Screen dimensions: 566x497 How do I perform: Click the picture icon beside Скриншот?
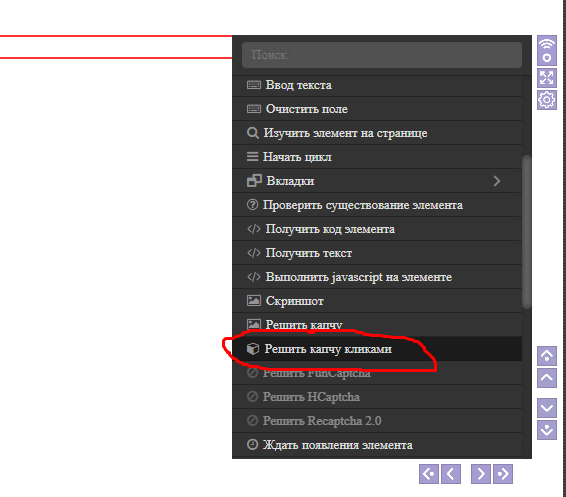pyautogui.click(x=254, y=301)
